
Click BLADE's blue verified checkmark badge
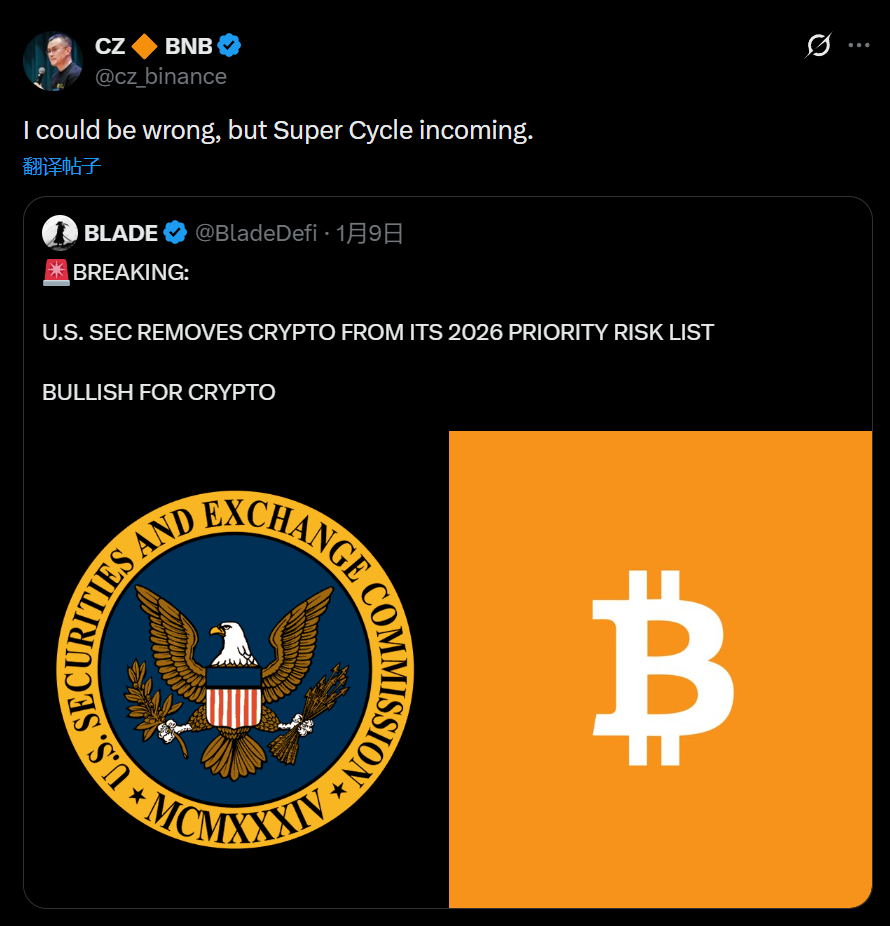pos(175,233)
